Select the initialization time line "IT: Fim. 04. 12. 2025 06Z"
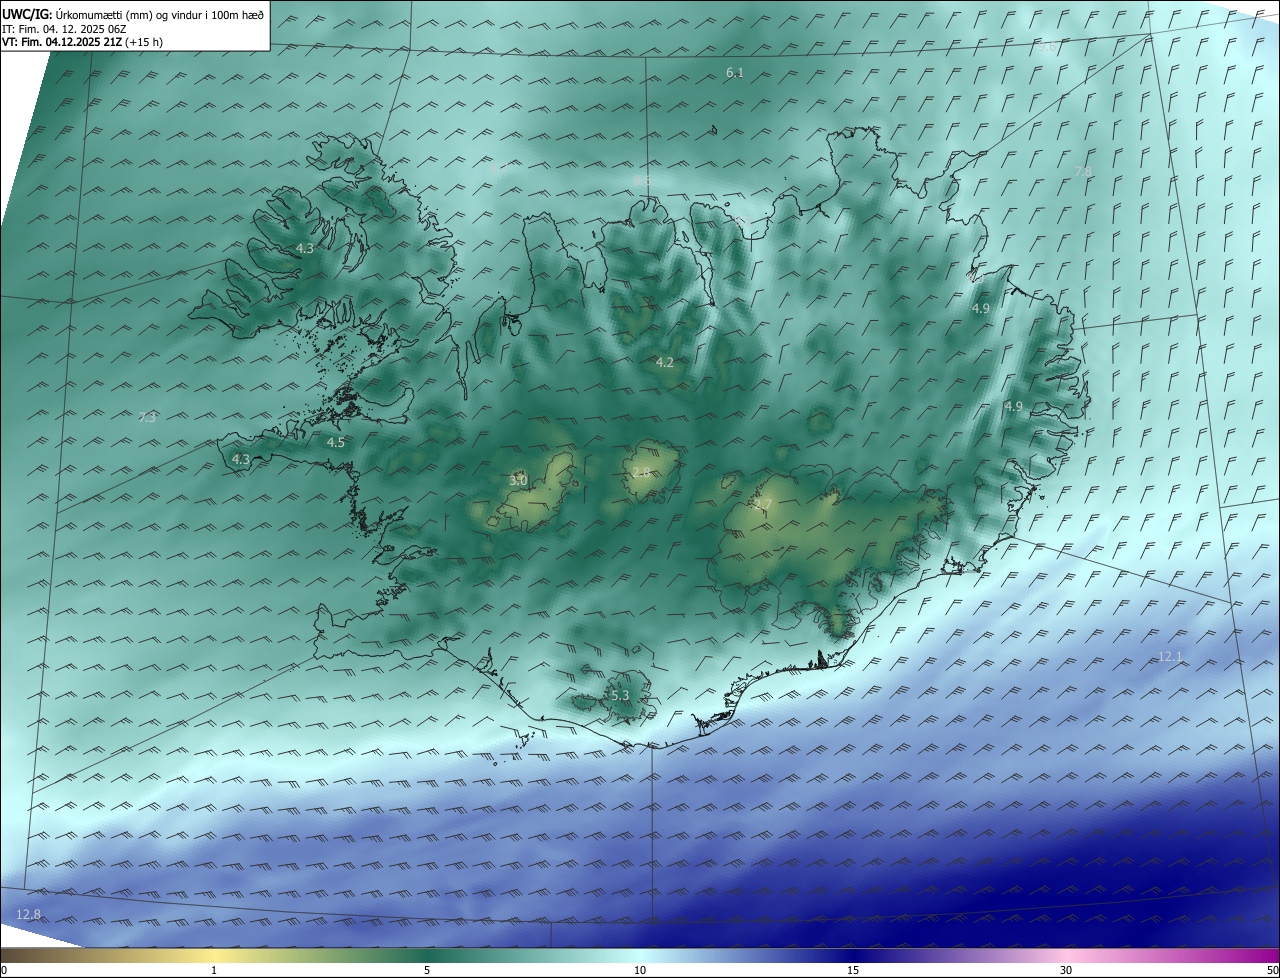 pyautogui.click(x=63, y=29)
